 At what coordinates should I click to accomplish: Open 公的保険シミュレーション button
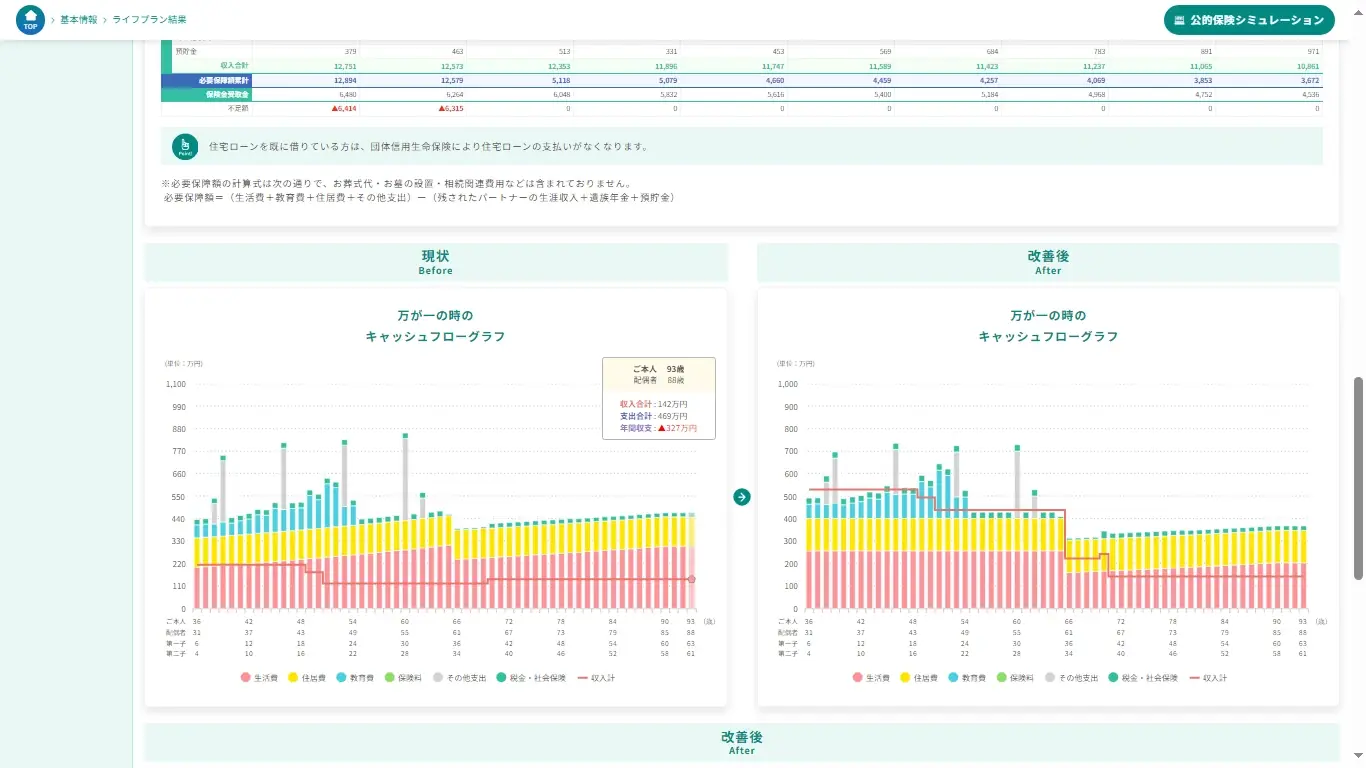click(x=1249, y=20)
